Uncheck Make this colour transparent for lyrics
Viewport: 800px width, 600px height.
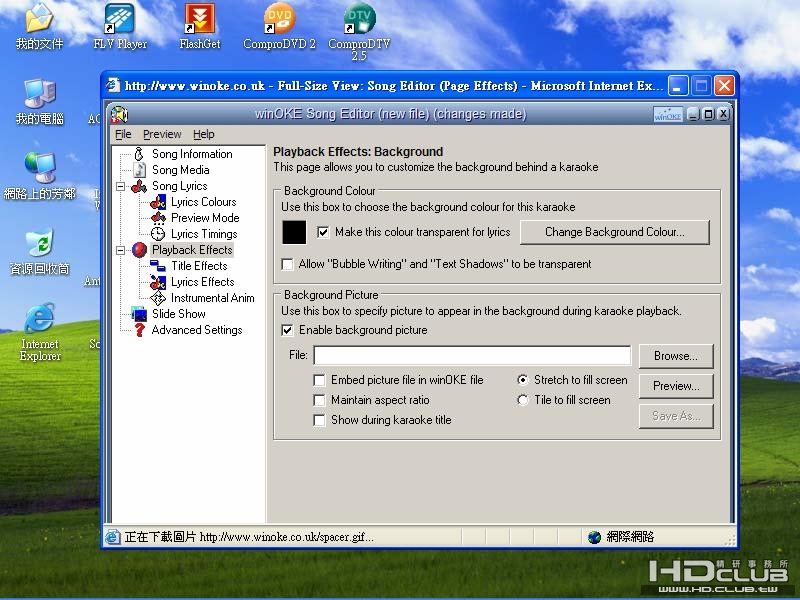click(x=323, y=233)
